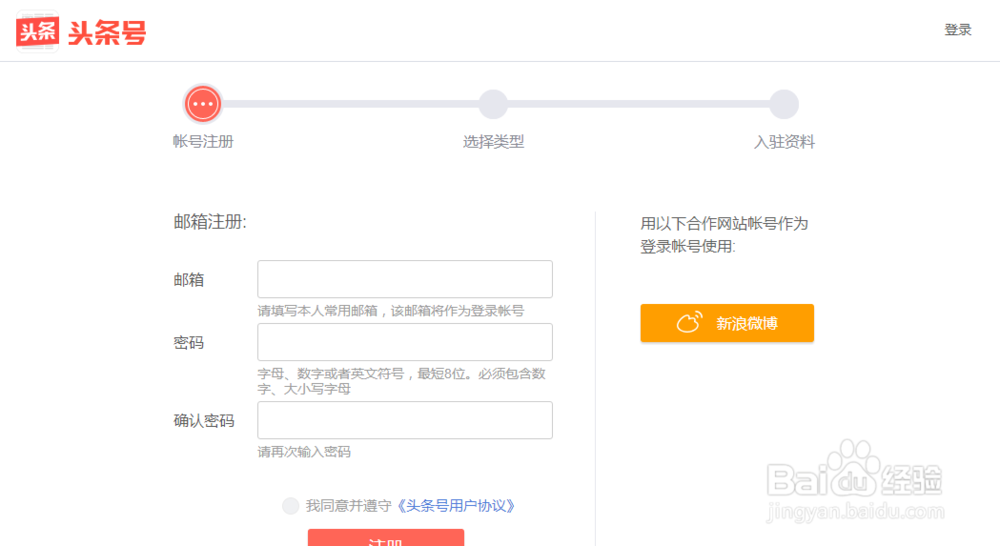Viewport: 1000px width, 546px height.
Task: Focus the 密码 input field
Action: pos(405,342)
